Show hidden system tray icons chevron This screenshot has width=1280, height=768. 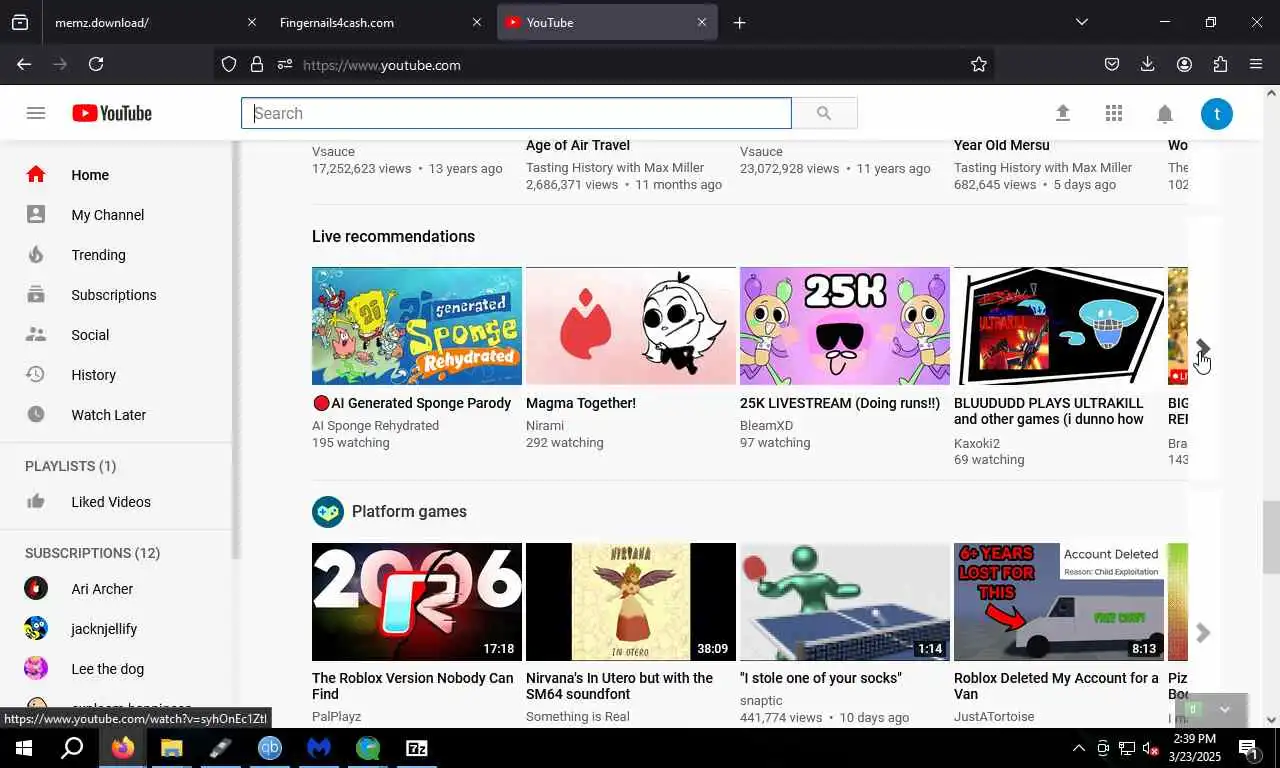coord(1078,748)
